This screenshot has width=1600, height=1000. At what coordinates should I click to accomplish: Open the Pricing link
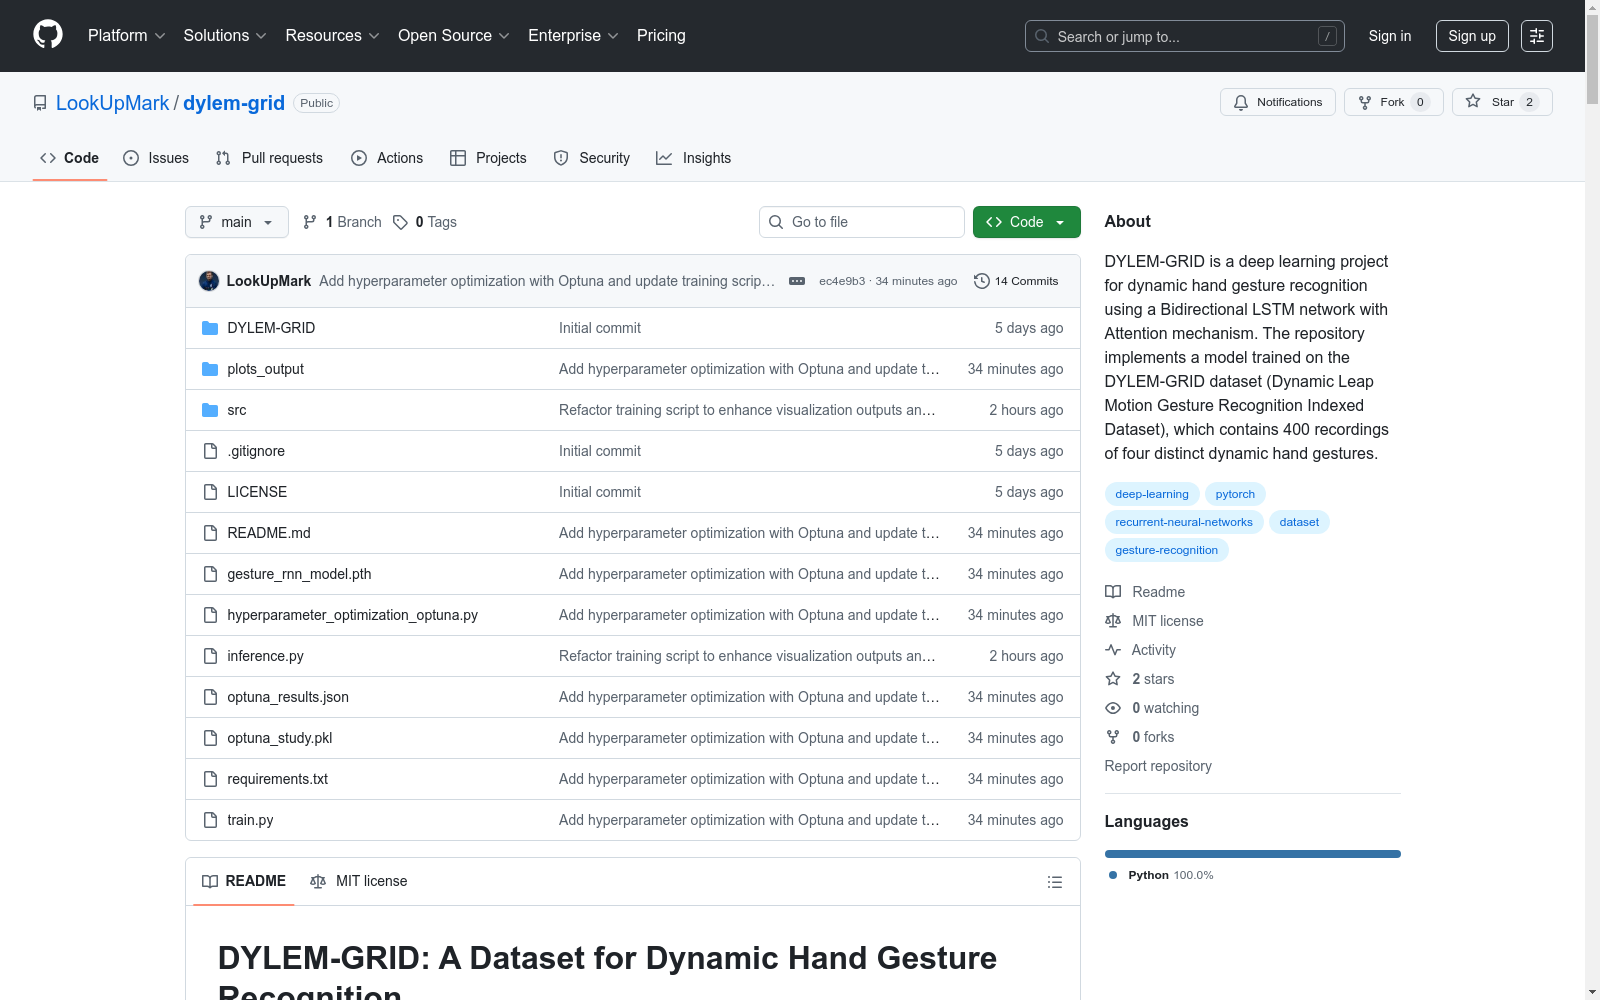[x=661, y=36]
